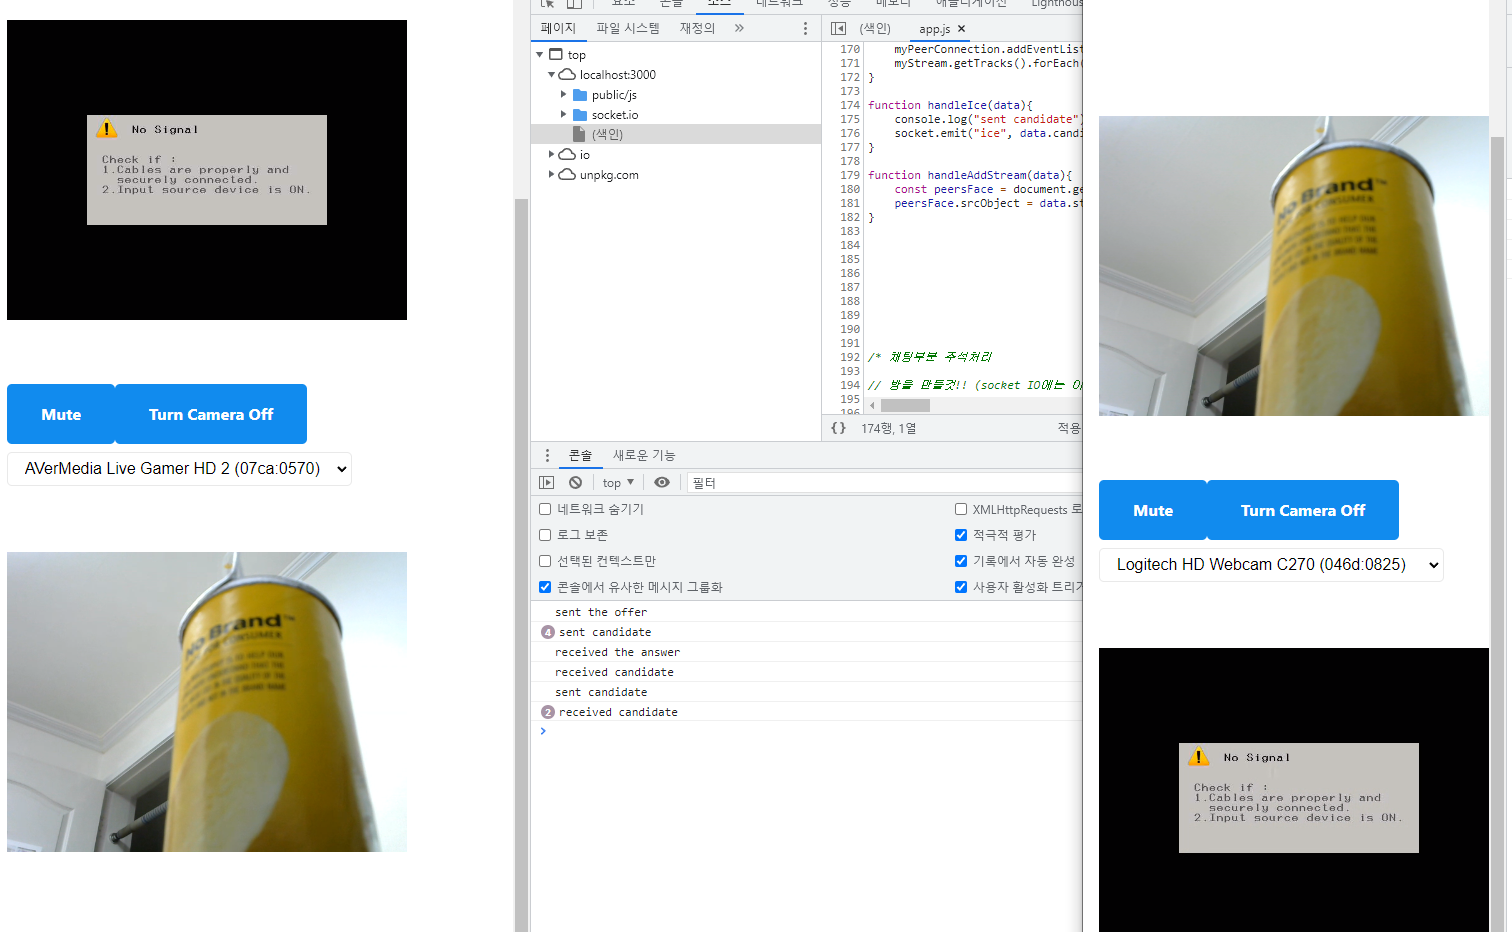Screen dimensions: 1512x932
Task: Toggle the 선택된 컨텍스트만 checkbox
Action: [x=545, y=561]
